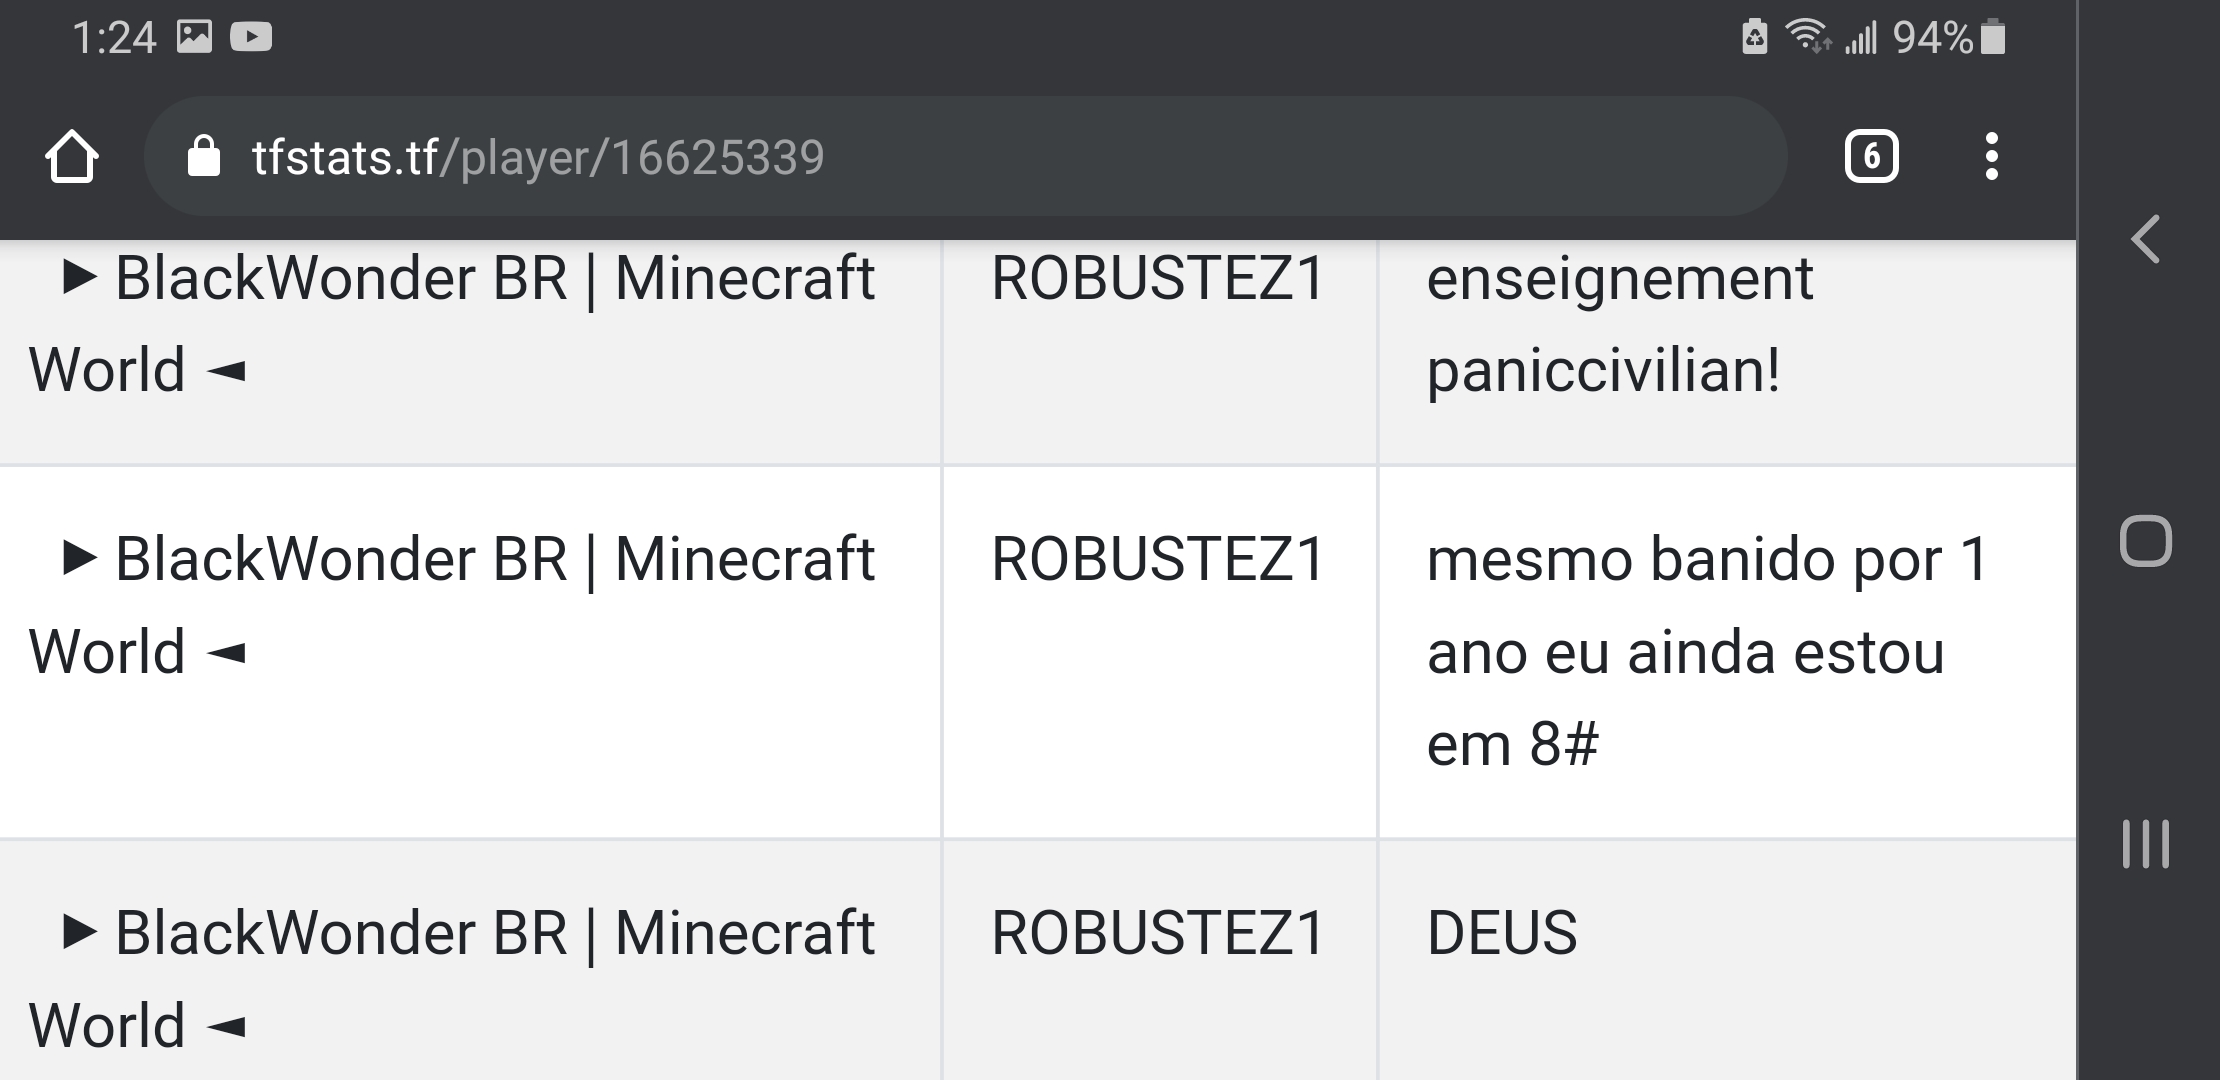Select ROBUSTEZ1 name in the DEUS row
Viewport: 2220px width, 1080px height.
[x=1158, y=933]
